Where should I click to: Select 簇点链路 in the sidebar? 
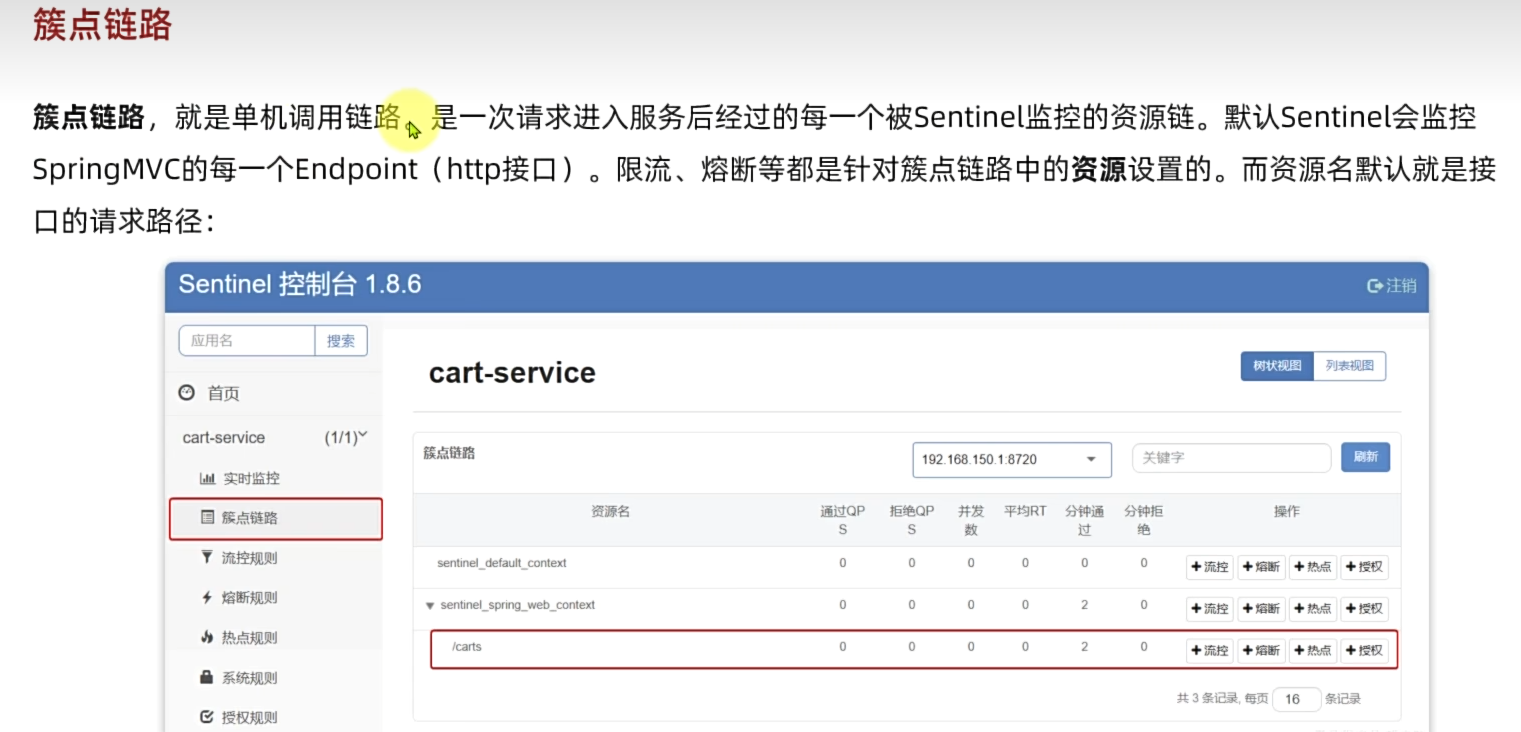[x=276, y=518]
